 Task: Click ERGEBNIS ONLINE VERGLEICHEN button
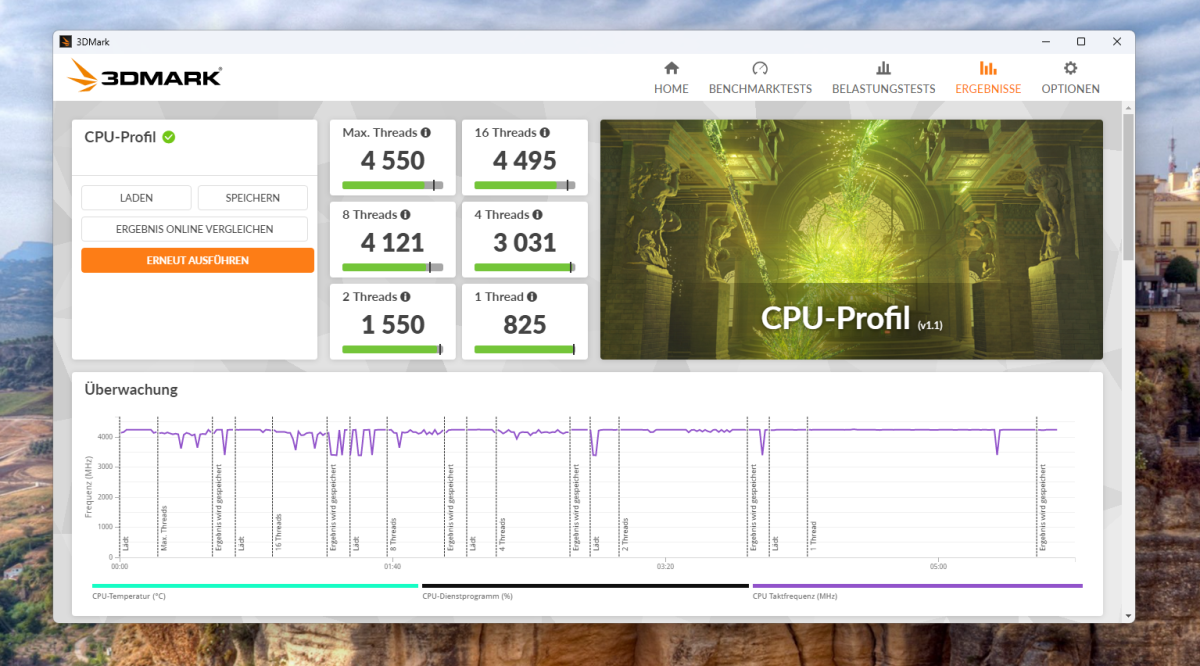pos(194,229)
